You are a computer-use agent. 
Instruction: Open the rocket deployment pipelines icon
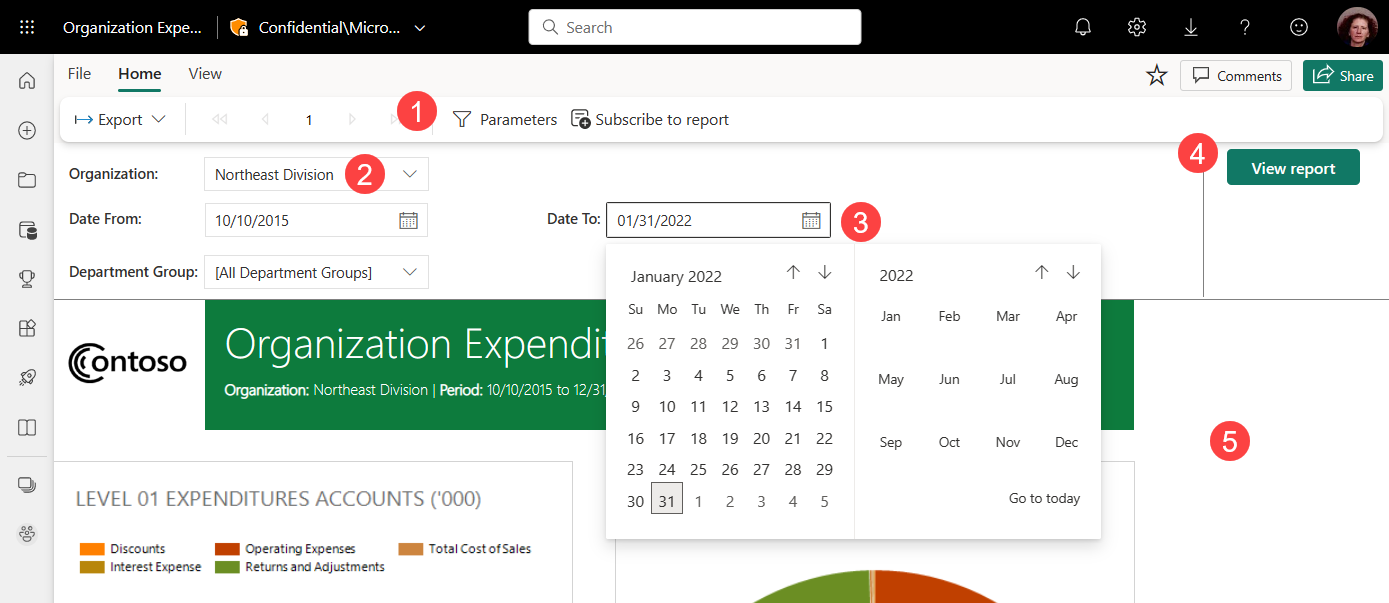tap(27, 378)
